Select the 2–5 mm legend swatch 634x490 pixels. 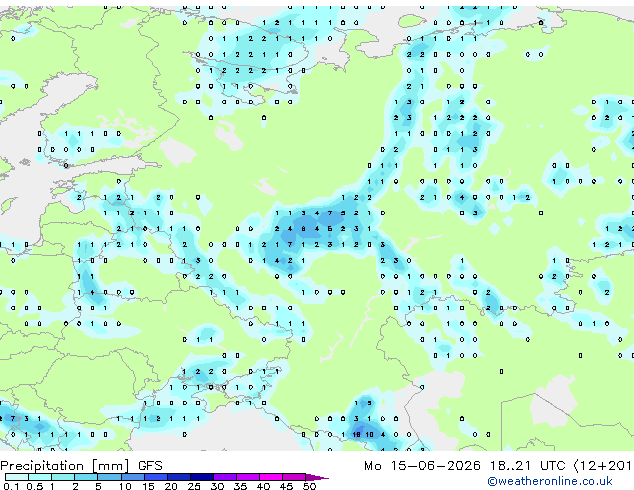(86, 477)
